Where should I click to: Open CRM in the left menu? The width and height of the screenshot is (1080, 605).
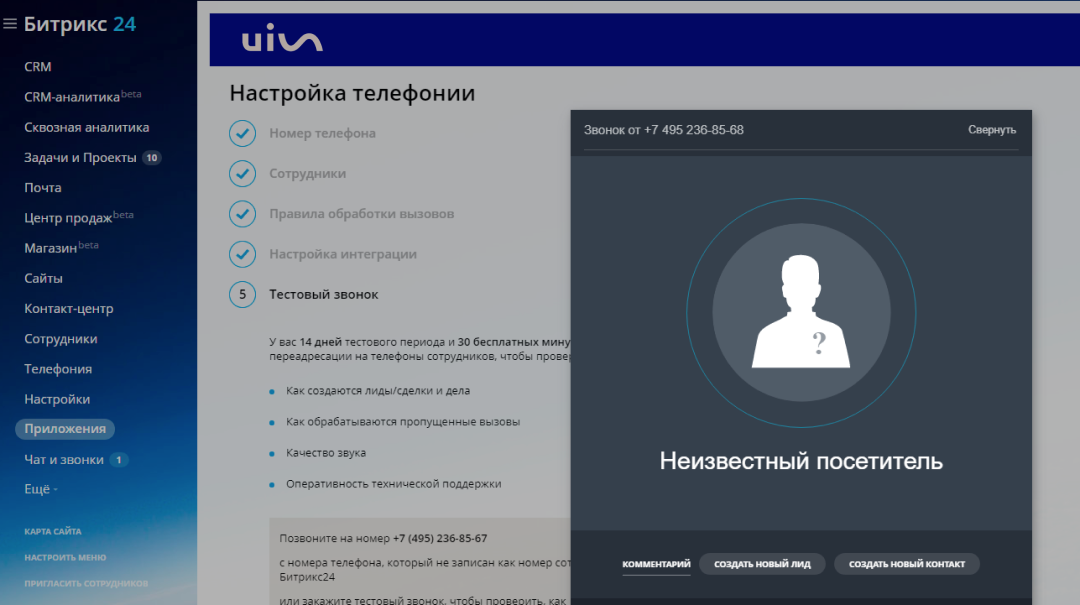[x=38, y=67]
